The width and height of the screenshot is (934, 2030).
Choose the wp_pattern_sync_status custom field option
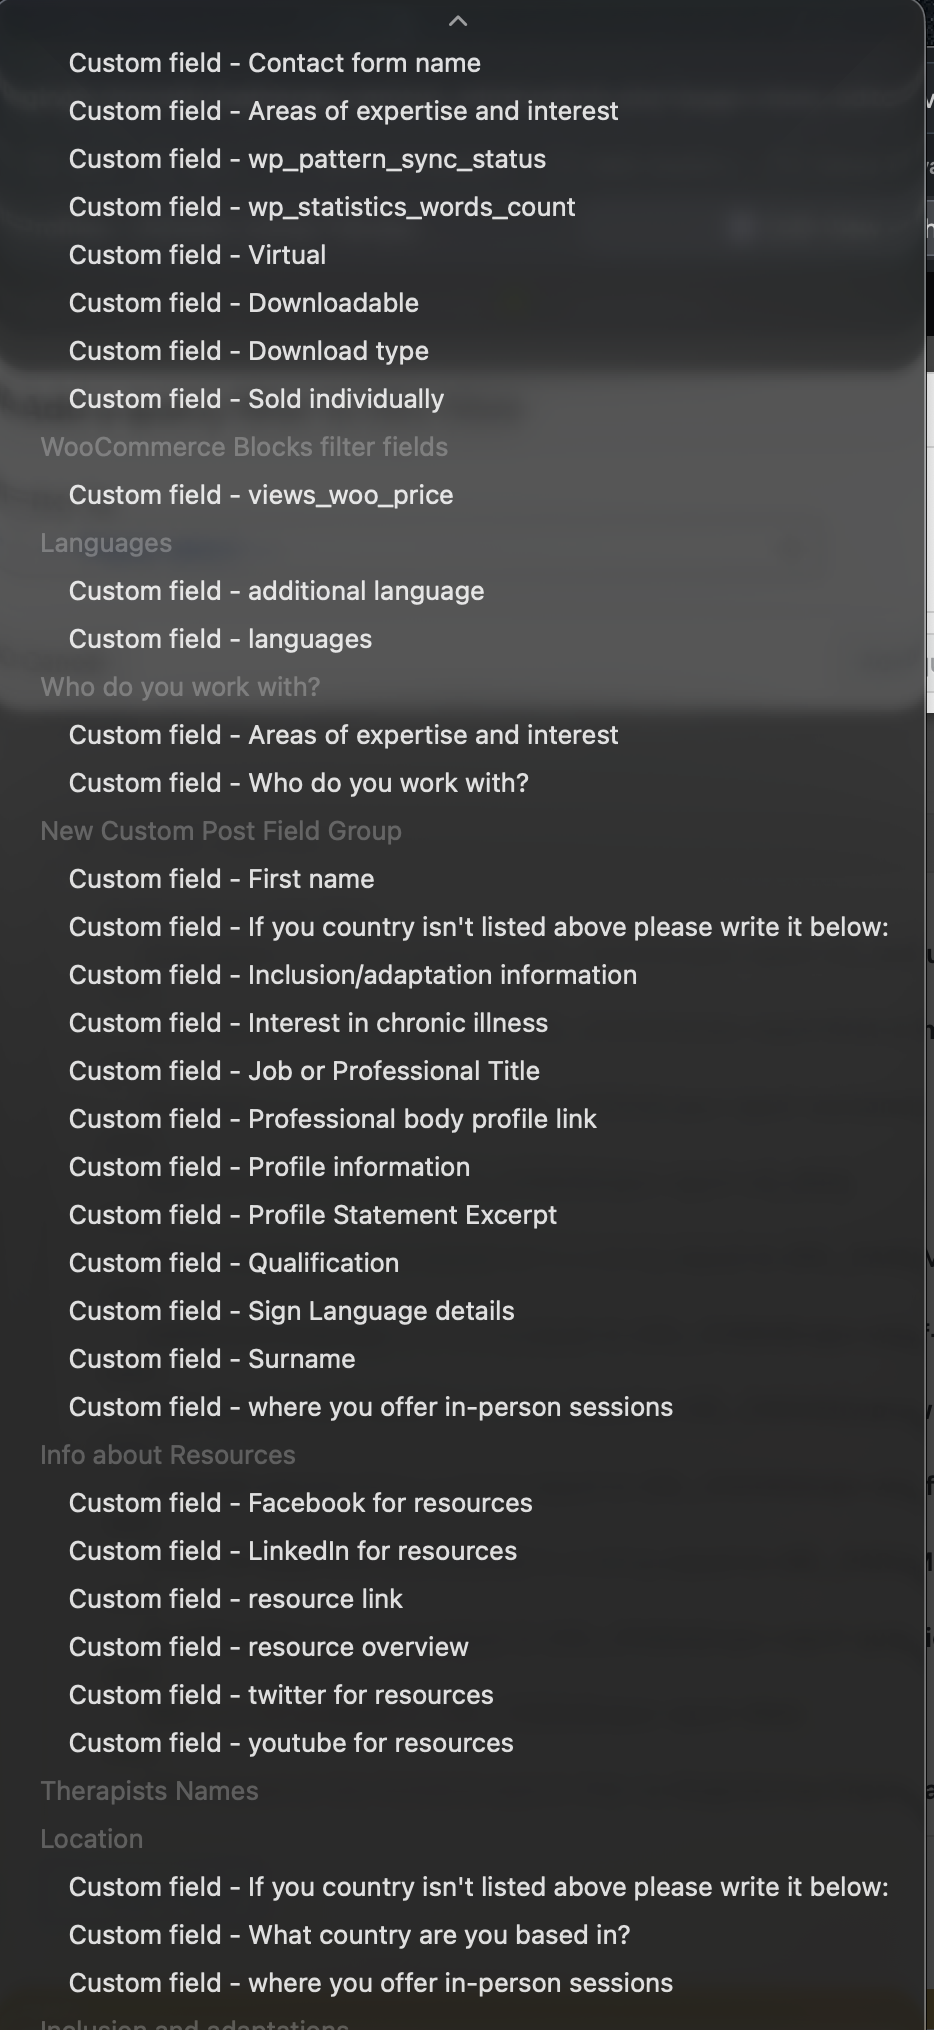[x=307, y=159]
